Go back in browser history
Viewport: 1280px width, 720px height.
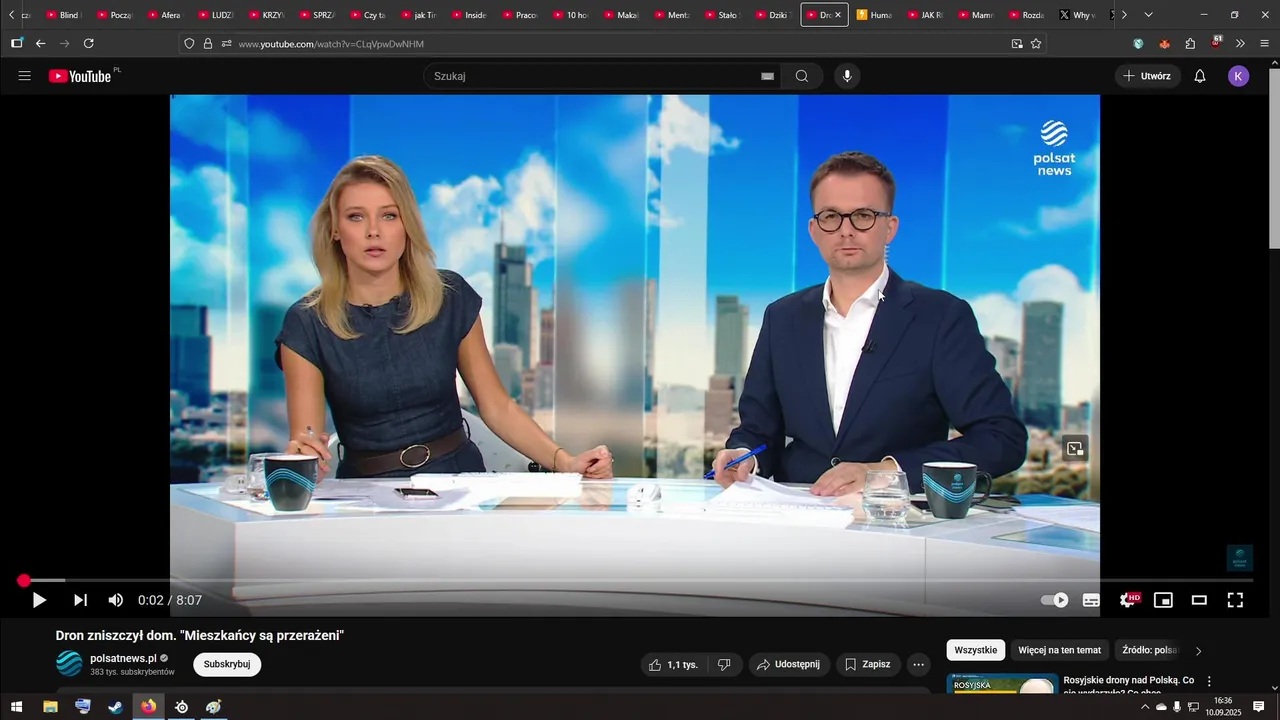click(x=41, y=44)
